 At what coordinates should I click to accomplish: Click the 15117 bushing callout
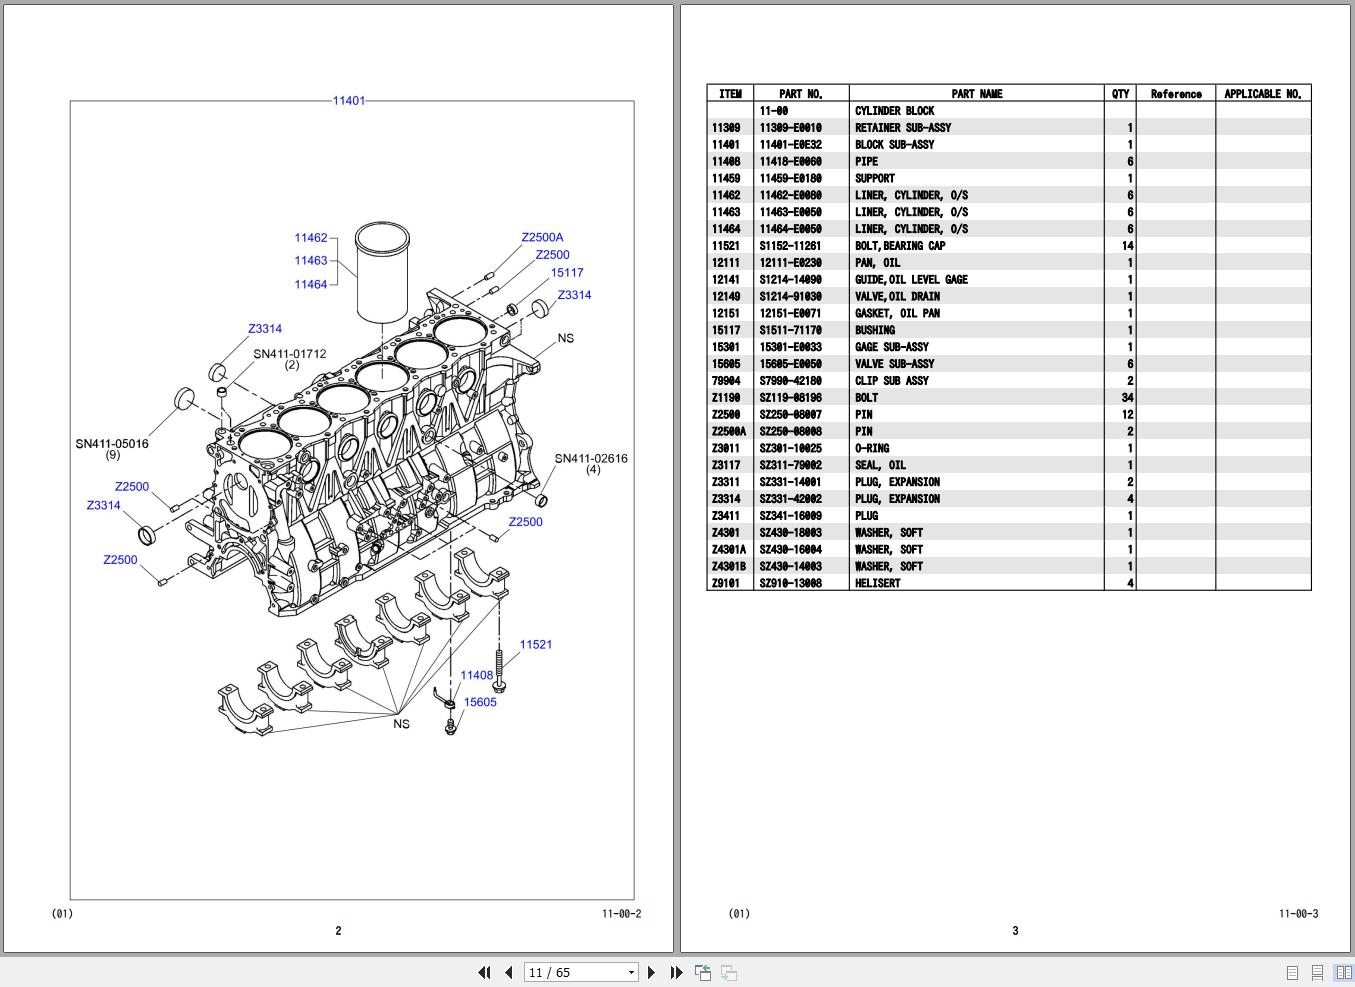click(567, 273)
